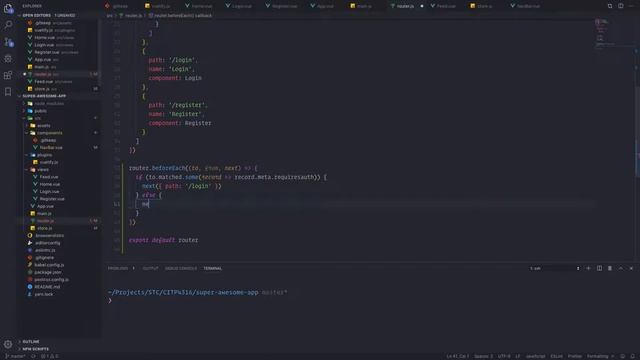Open the Explorer view in activity bar
640x360 pixels.
[8, 8]
